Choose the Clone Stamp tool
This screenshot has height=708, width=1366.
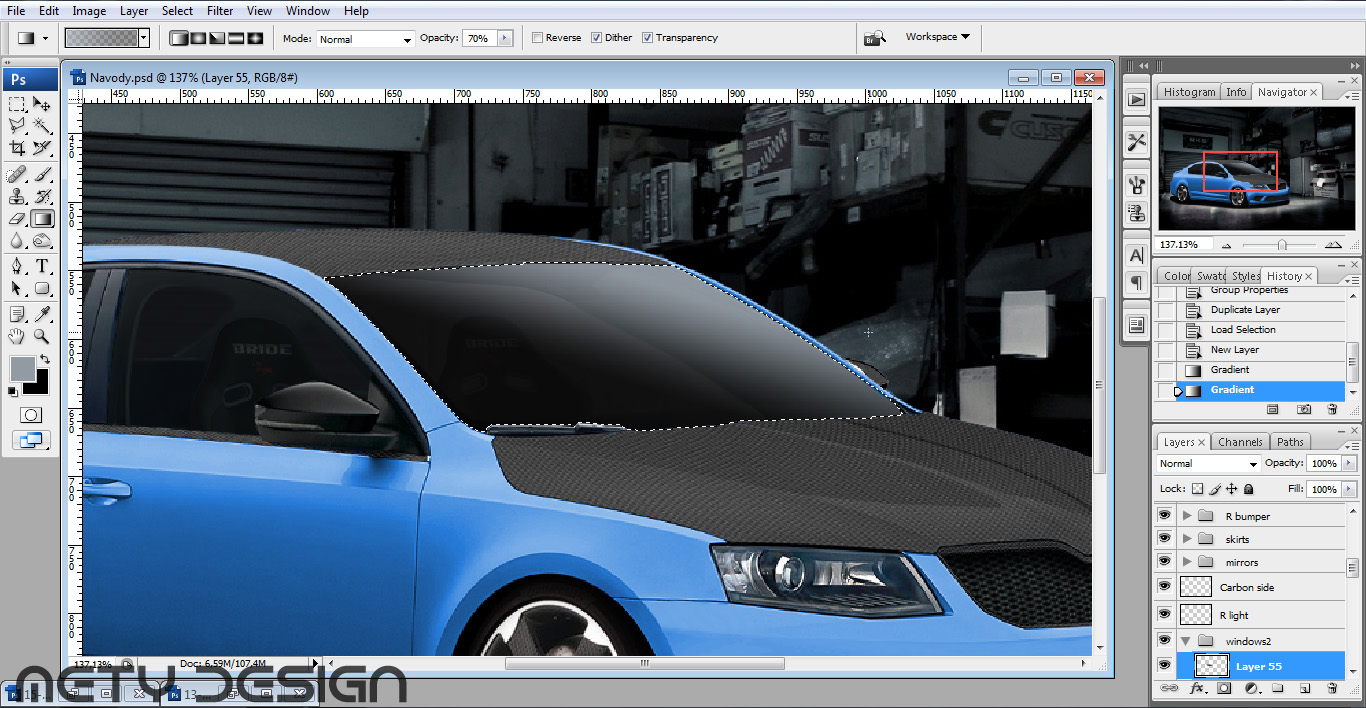point(17,197)
